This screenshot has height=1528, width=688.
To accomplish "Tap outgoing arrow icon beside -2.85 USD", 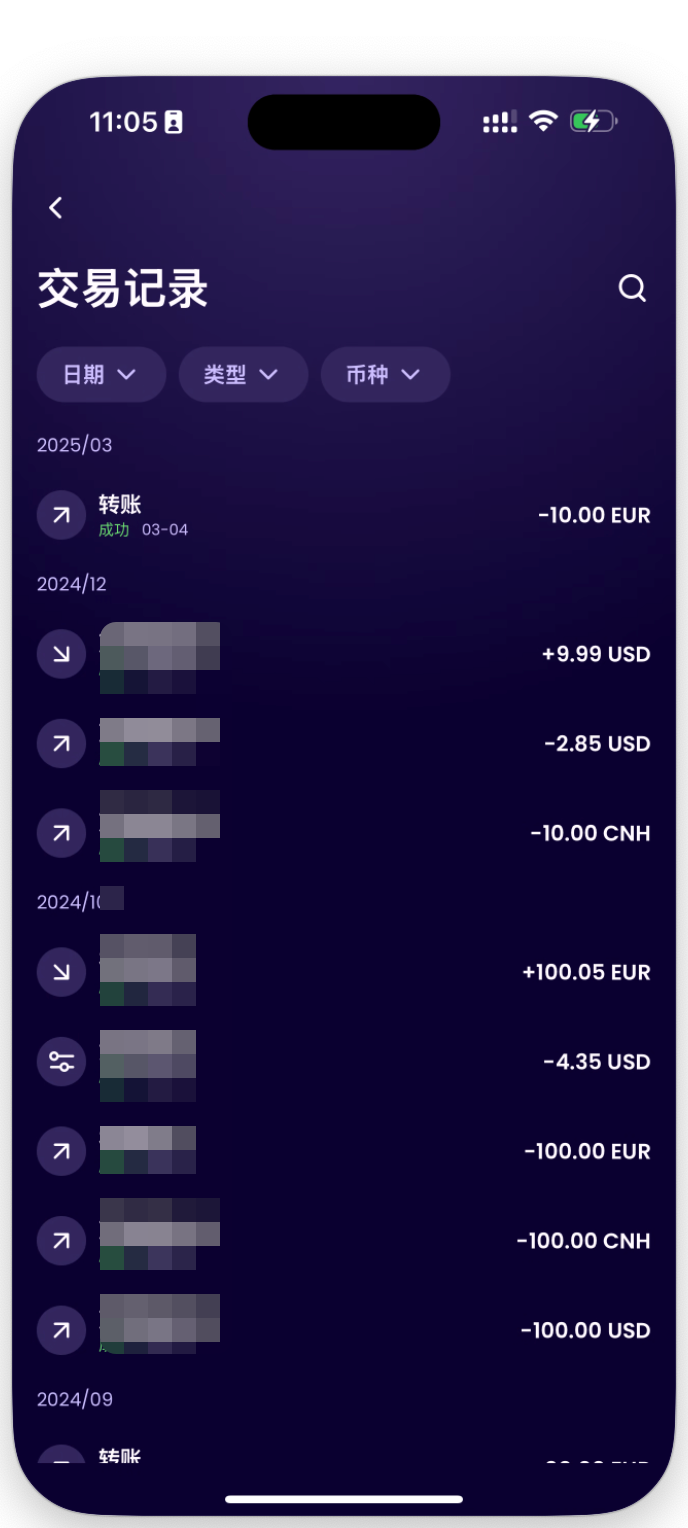I will [61, 744].
